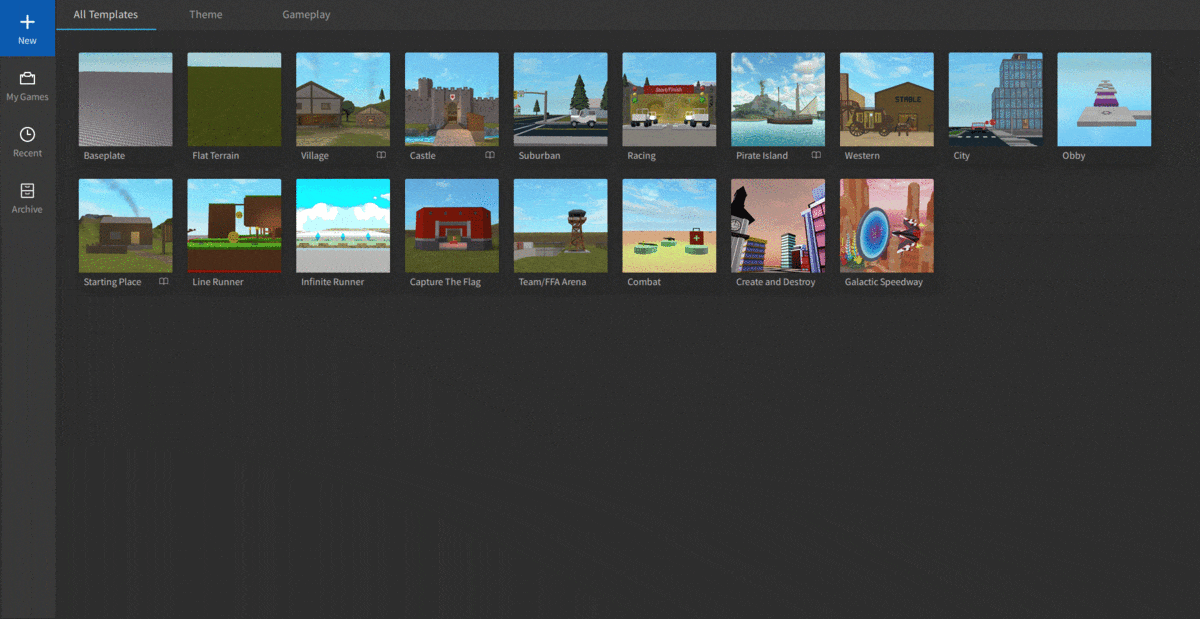1200x619 pixels.
Task: Select the City template thumbnail
Action: (x=996, y=100)
